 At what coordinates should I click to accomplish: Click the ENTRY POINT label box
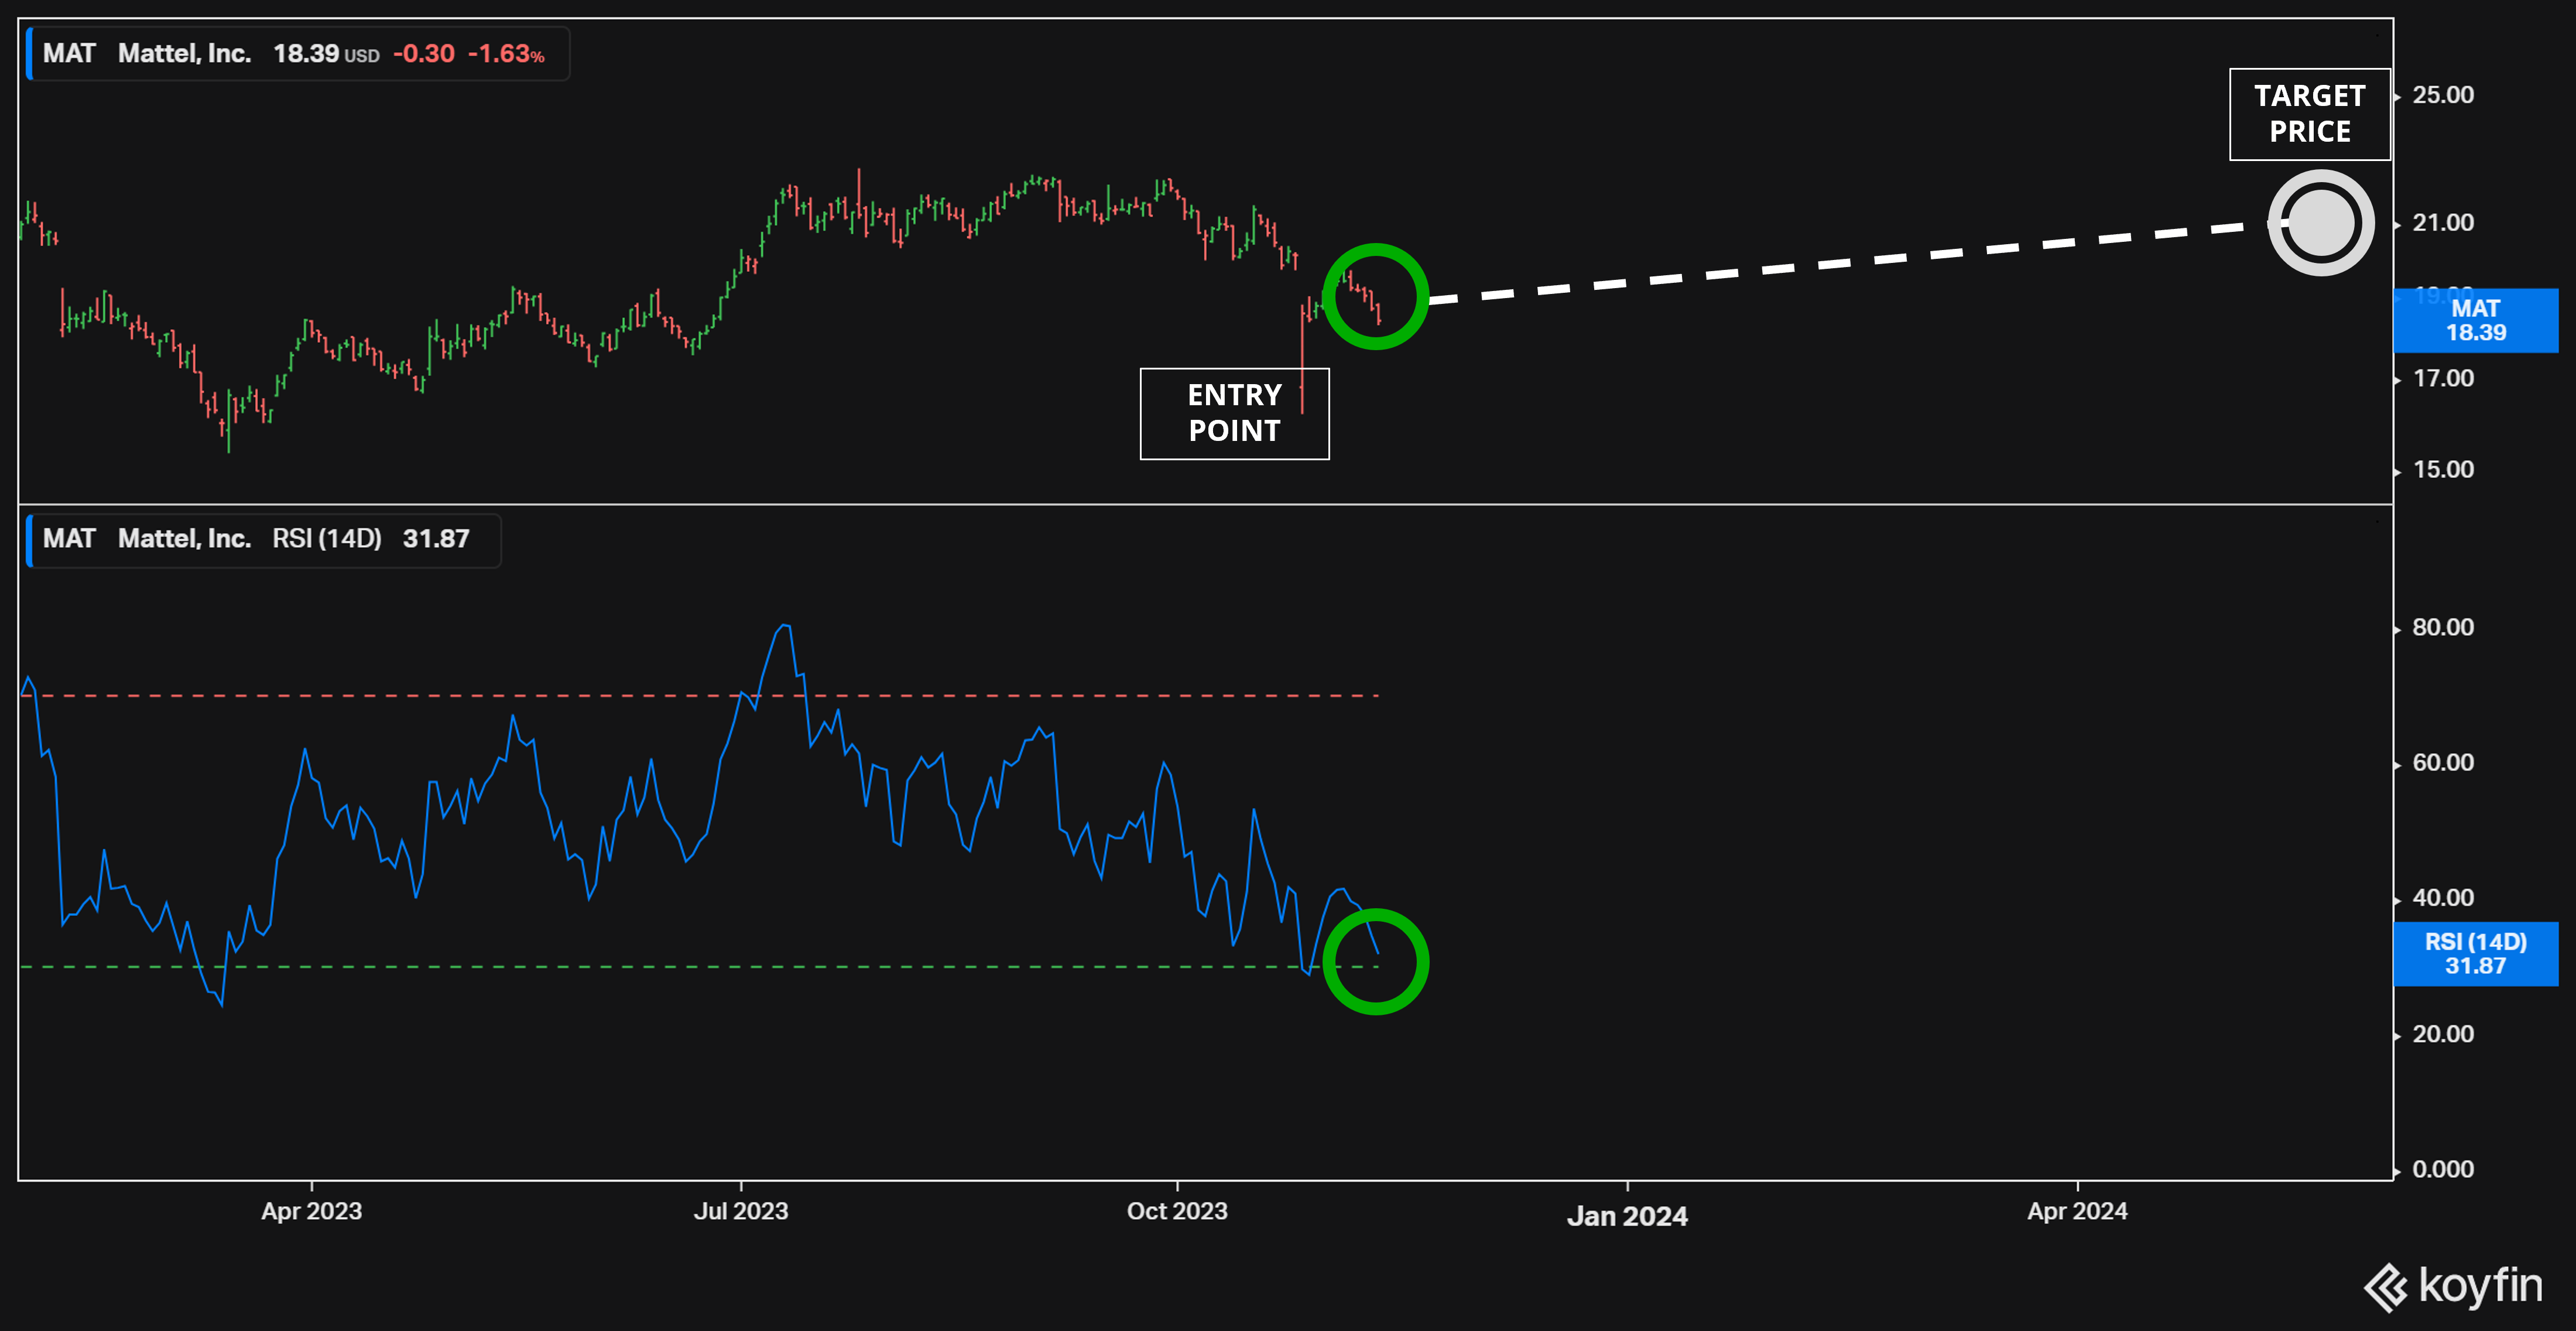[1234, 413]
